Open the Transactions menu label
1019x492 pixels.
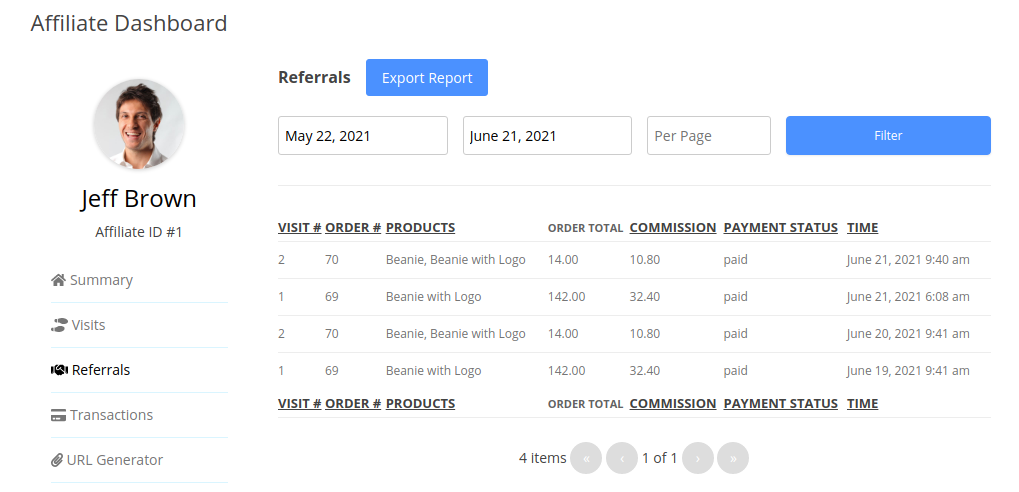coord(111,415)
